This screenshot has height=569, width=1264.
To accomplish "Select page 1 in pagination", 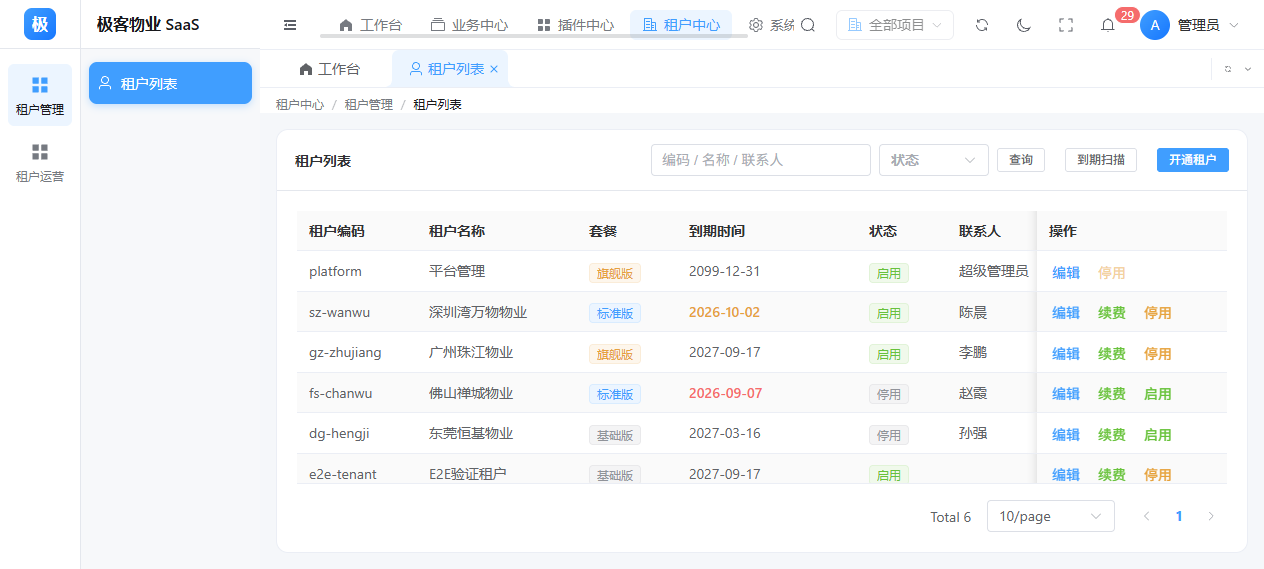I will (x=1179, y=516).
